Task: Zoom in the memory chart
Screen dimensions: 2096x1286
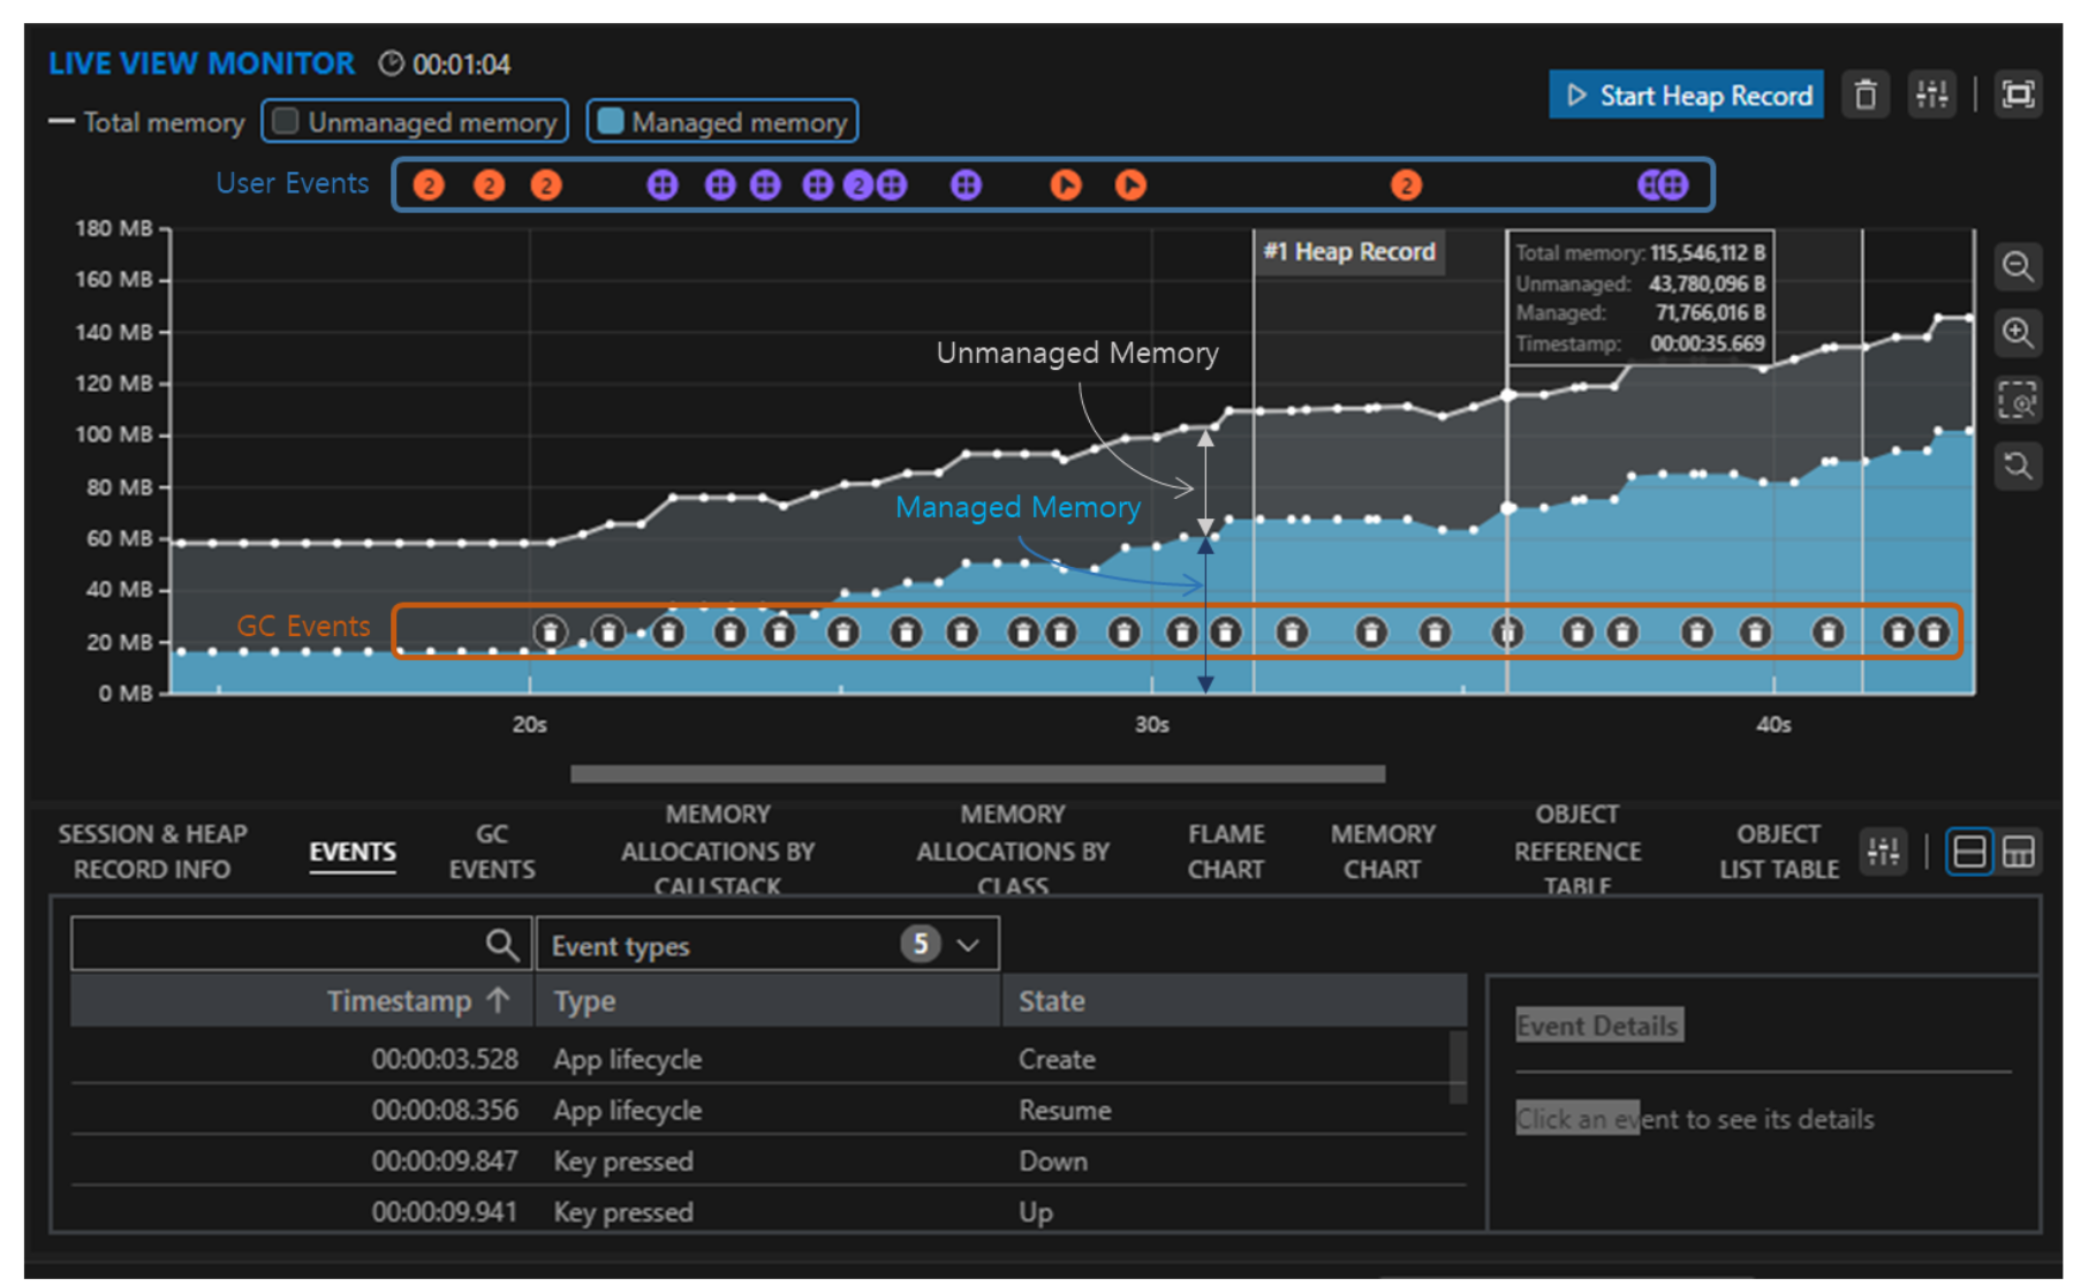Action: click(x=2017, y=333)
